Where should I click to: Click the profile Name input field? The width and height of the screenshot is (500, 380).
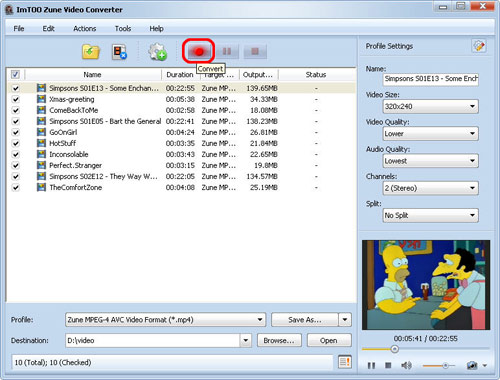[x=431, y=79]
